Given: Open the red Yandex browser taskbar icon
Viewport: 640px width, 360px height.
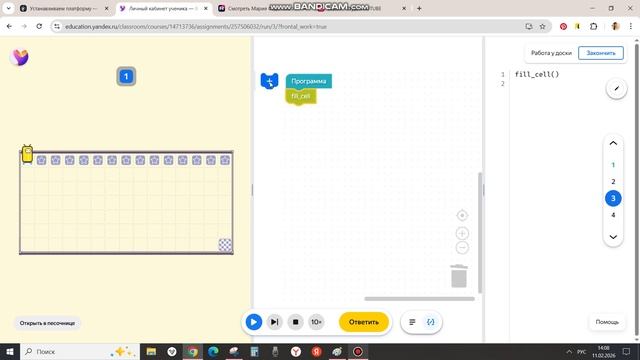Looking at the screenshot, I should (x=316, y=351).
